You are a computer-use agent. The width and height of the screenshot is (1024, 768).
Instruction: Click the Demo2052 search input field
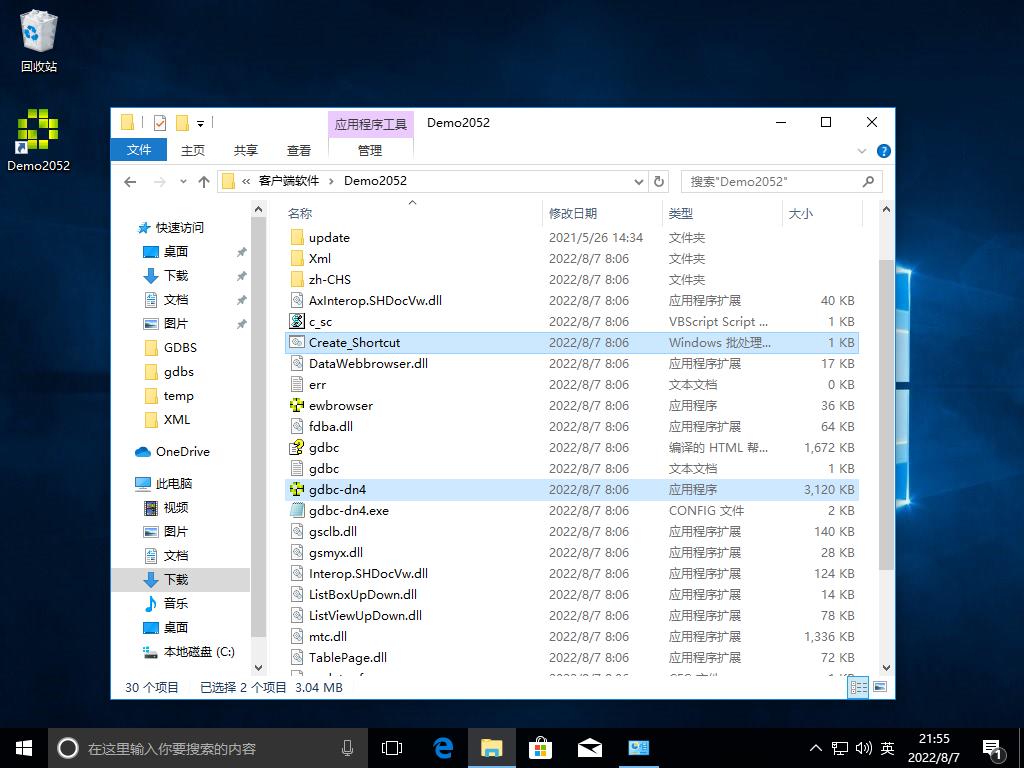(x=770, y=182)
